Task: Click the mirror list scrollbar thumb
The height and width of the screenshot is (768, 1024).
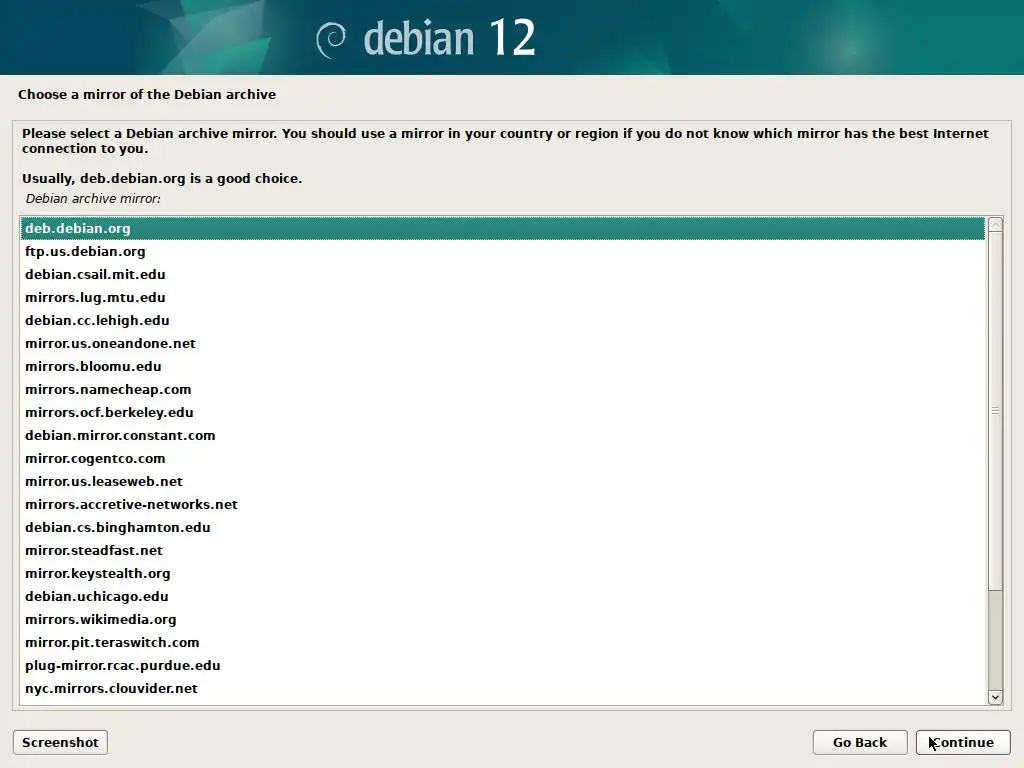Action: coord(995,411)
